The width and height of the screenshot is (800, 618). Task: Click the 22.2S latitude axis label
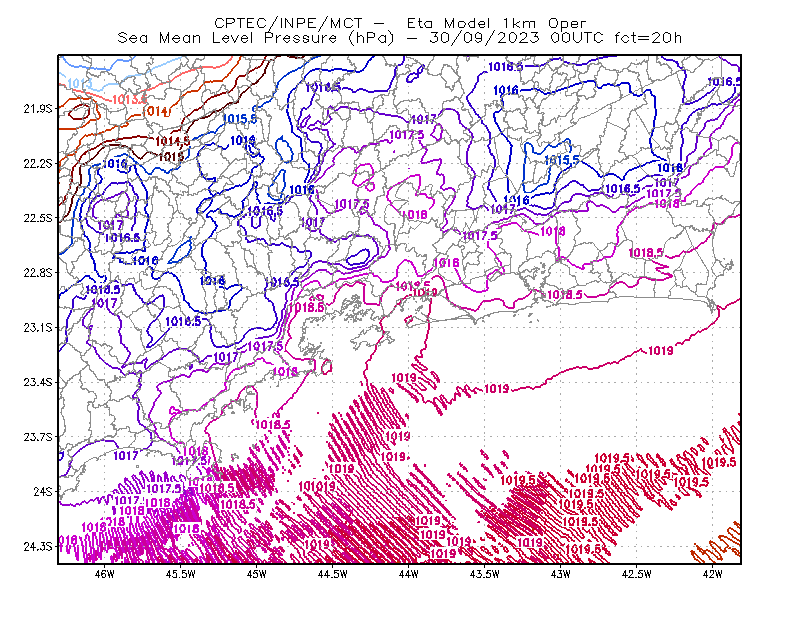tap(38, 163)
